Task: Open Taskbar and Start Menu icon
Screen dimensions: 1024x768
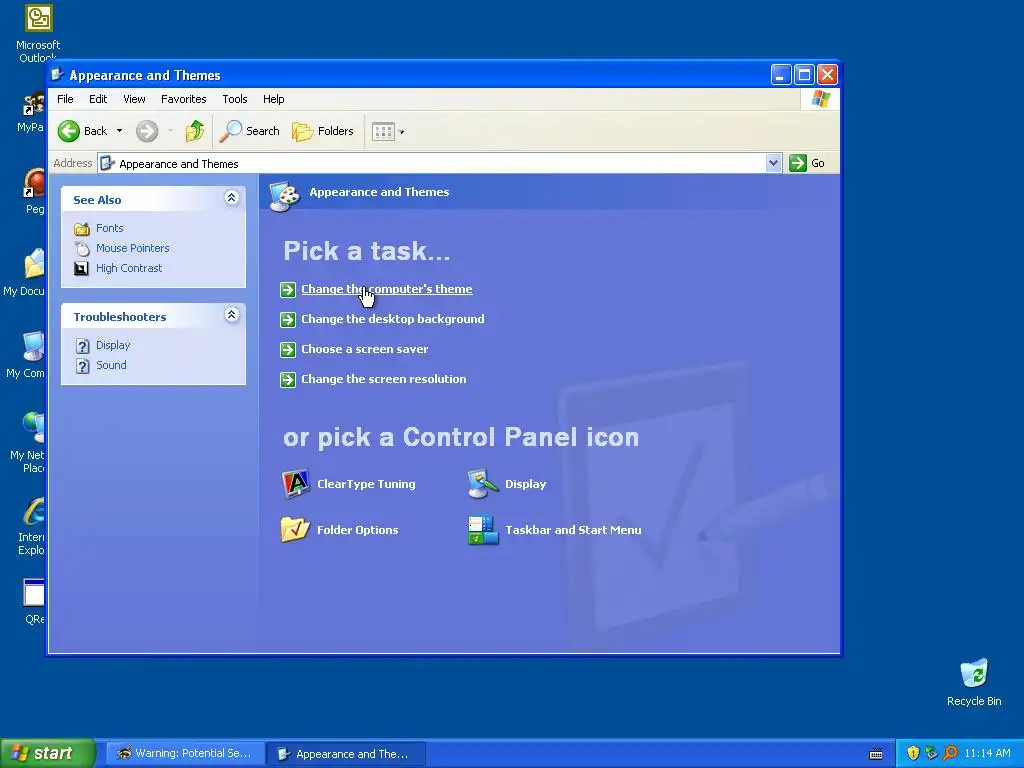Action: 483,530
